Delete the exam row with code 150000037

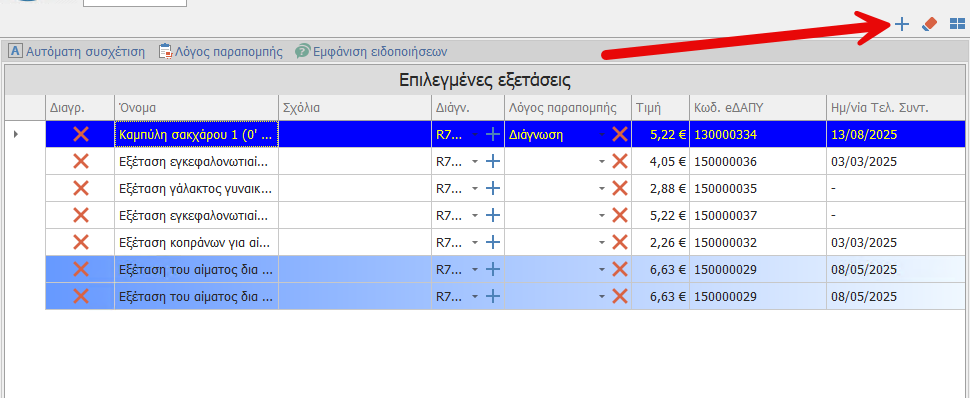(80, 215)
